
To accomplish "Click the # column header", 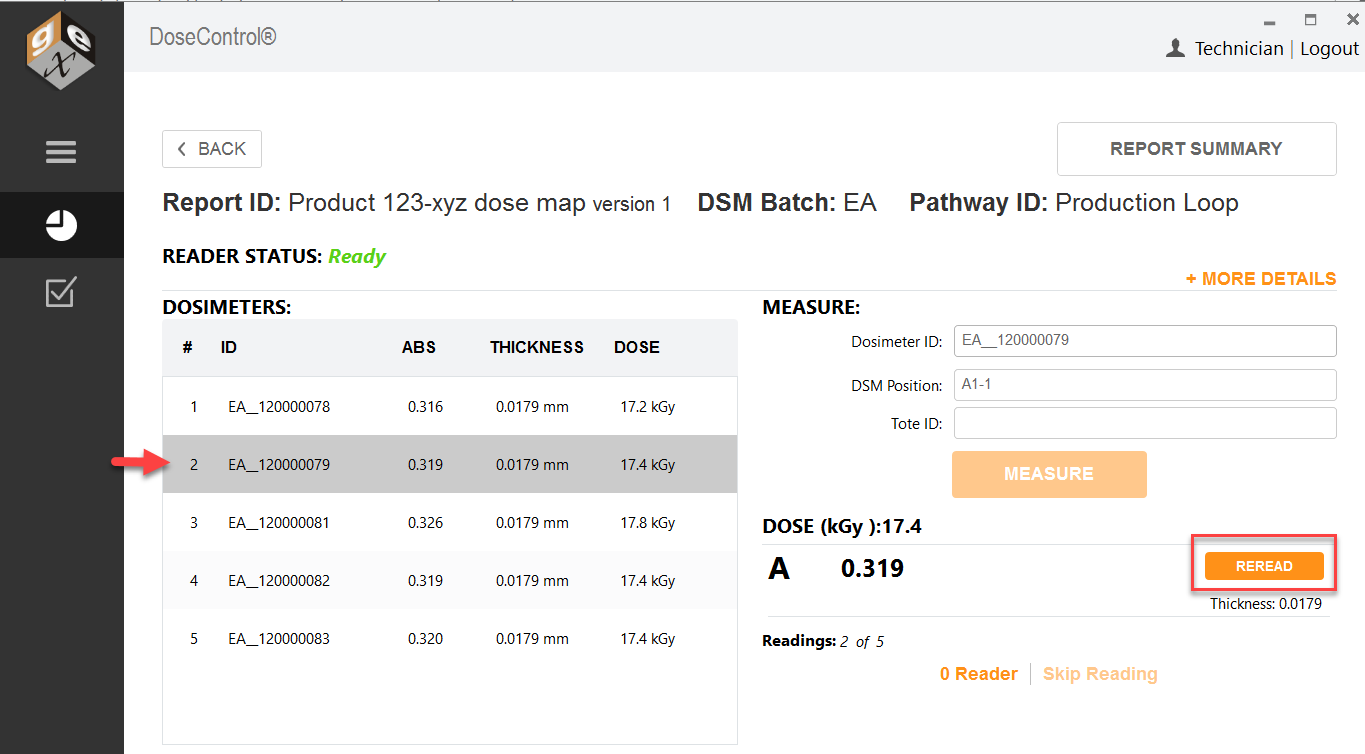I will pos(187,348).
